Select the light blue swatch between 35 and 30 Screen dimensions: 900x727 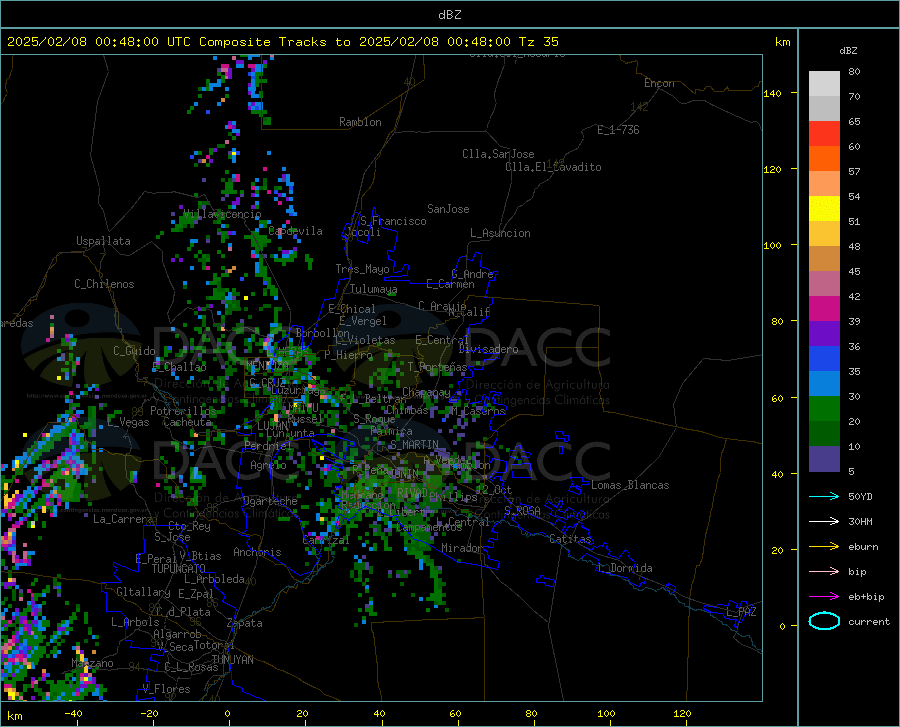tap(824, 384)
